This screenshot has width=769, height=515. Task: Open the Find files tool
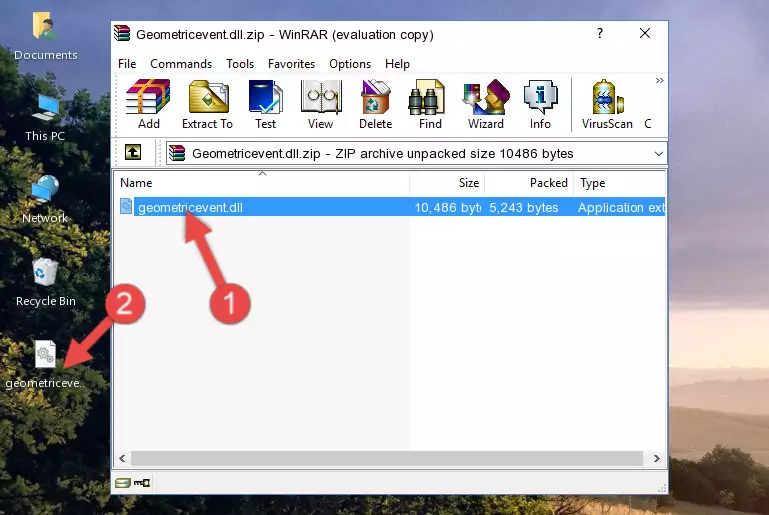pyautogui.click(x=430, y=104)
